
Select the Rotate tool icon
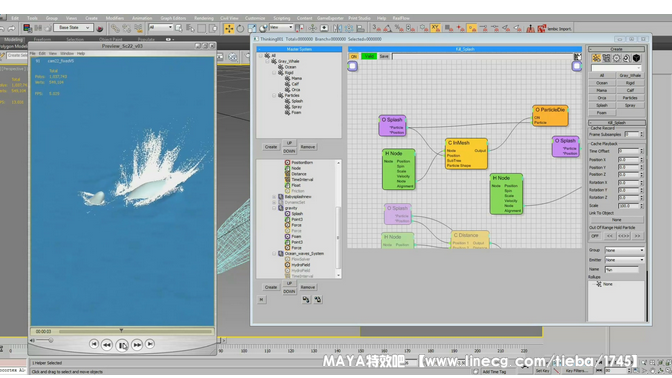tap(240, 28)
